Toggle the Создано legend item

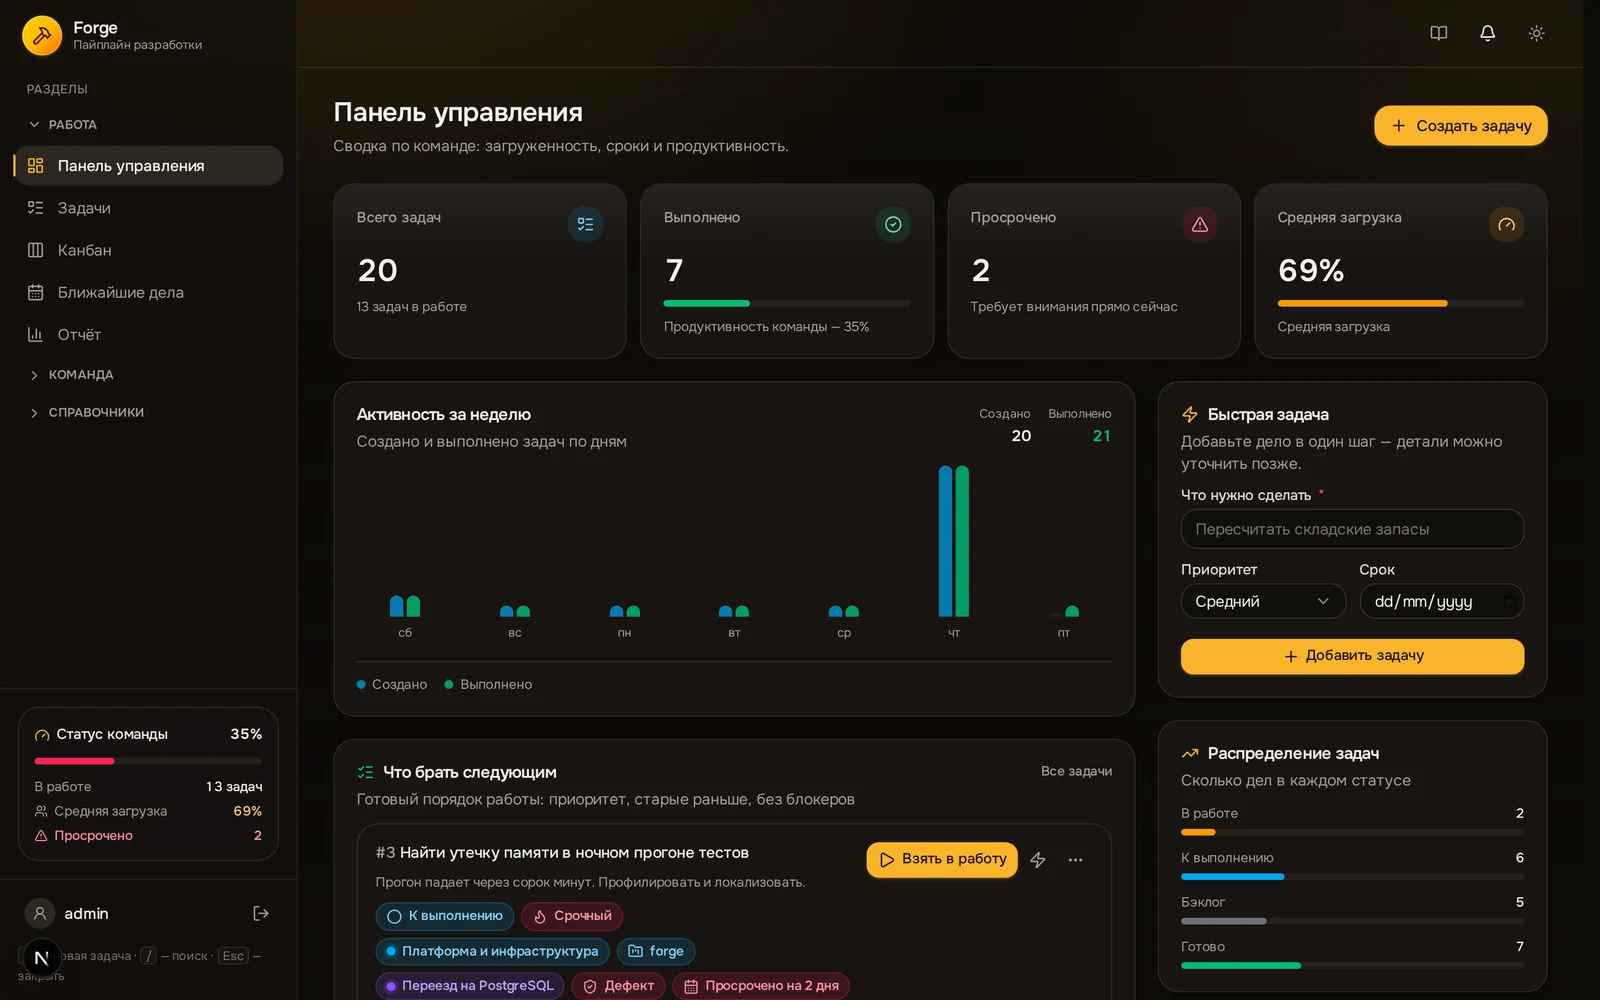pos(392,684)
